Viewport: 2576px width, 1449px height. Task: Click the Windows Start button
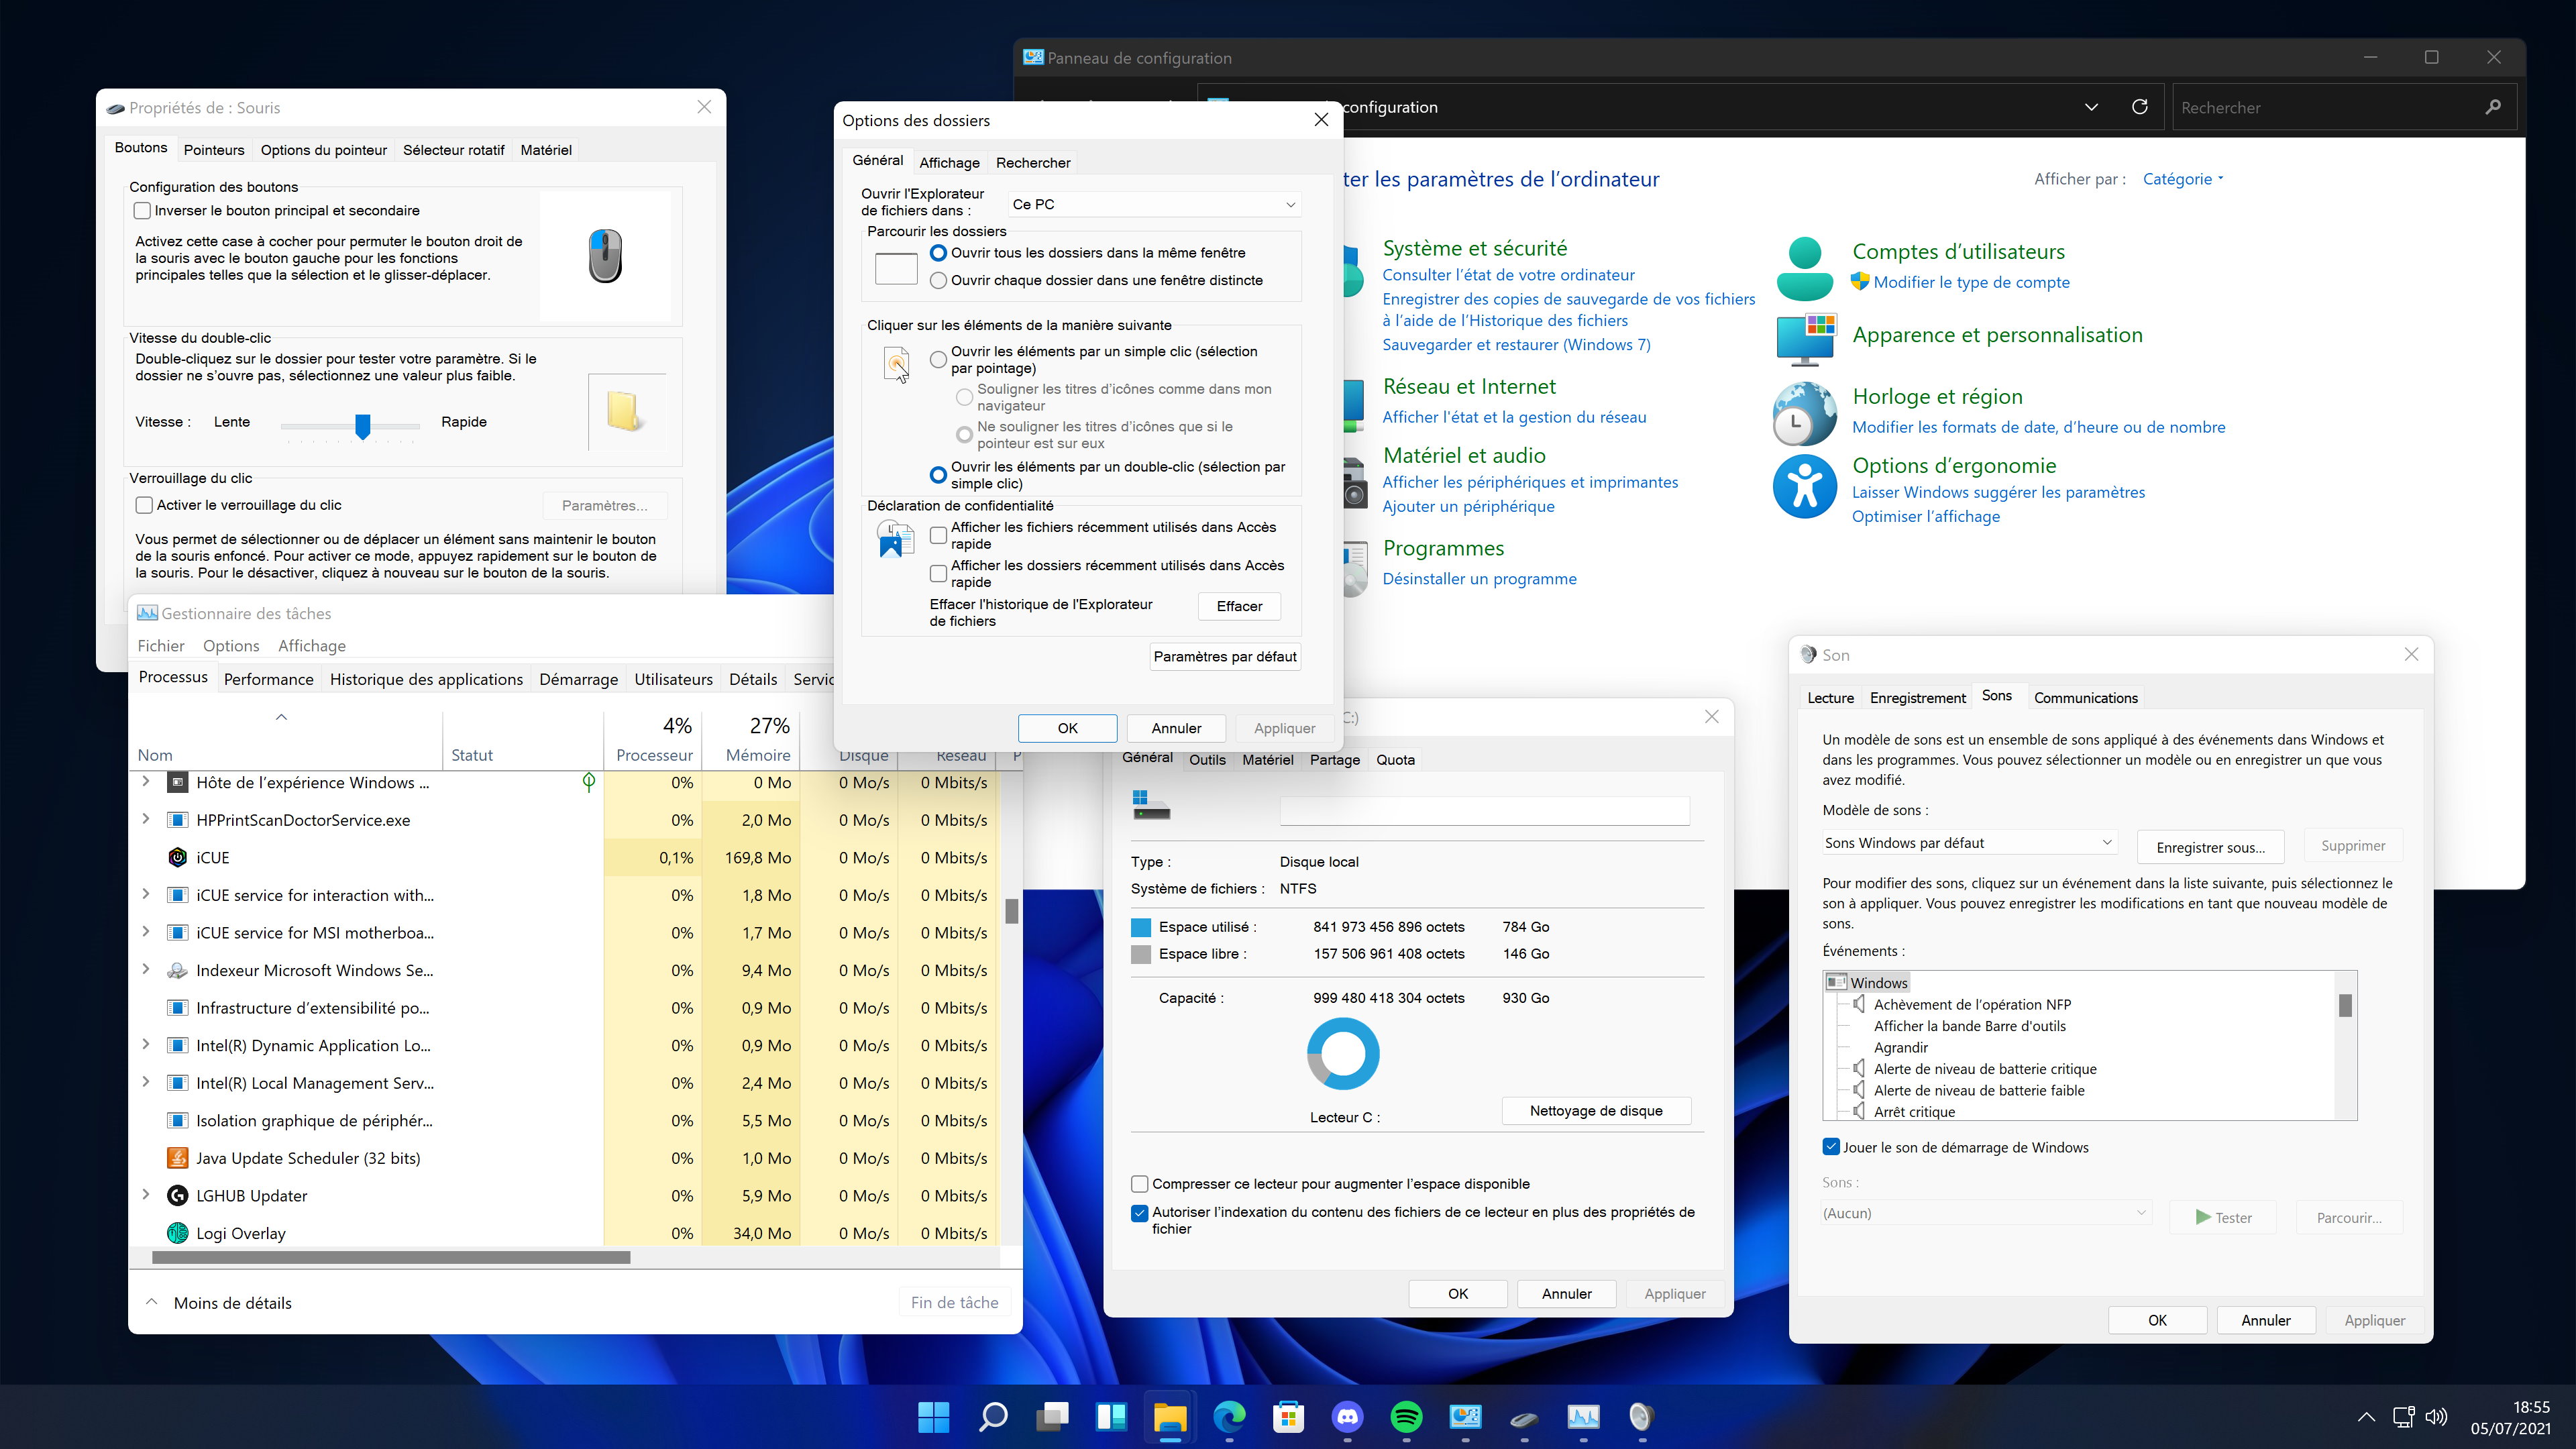point(933,1416)
